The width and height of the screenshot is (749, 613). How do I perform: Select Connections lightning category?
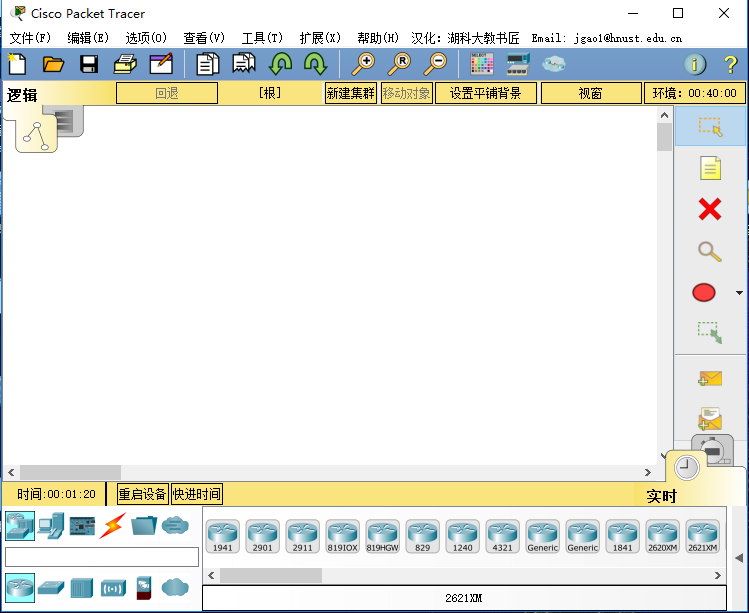point(113,526)
